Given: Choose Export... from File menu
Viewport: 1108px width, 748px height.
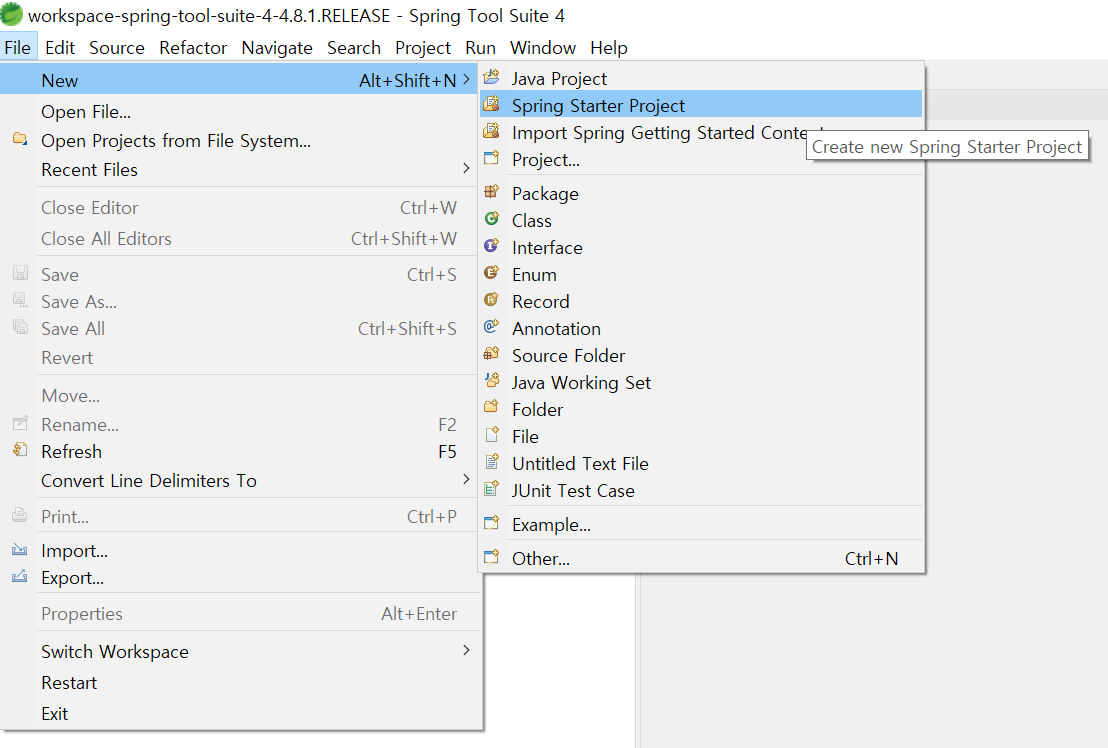Looking at the screenshot, I should pos(240,578).
